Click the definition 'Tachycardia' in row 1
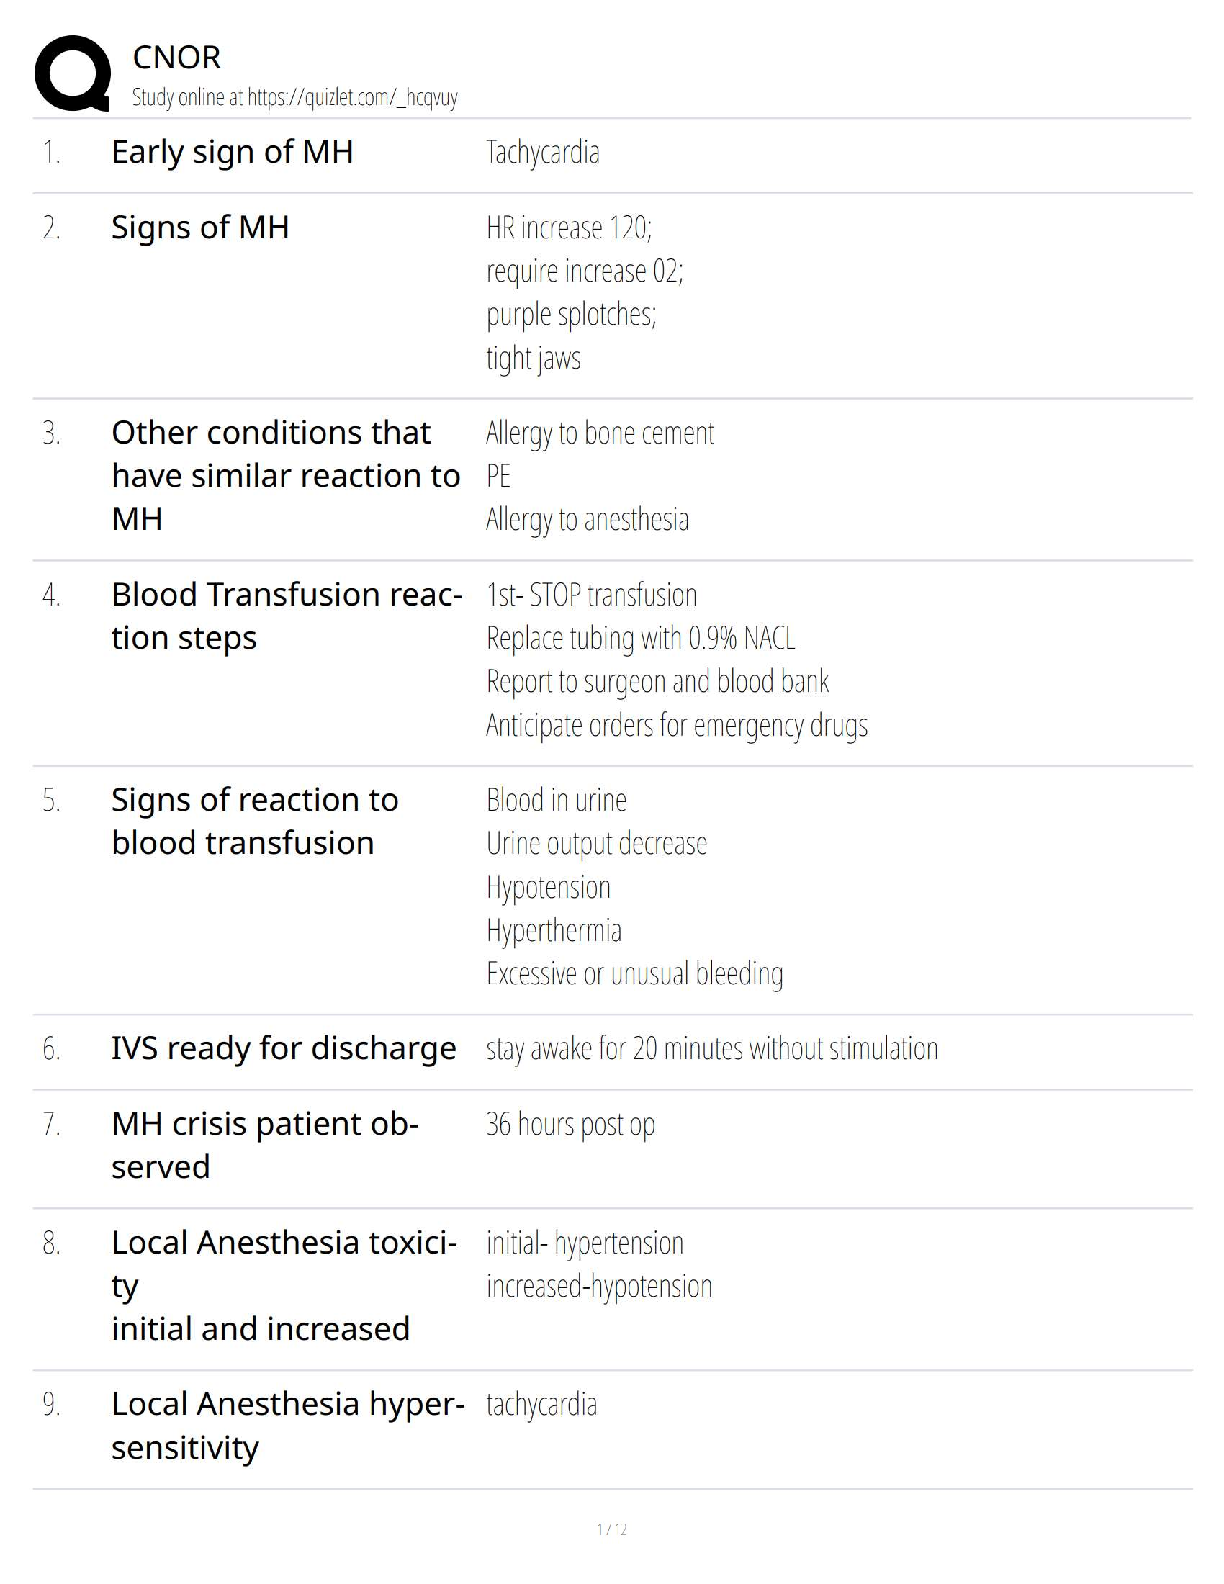 542,153
